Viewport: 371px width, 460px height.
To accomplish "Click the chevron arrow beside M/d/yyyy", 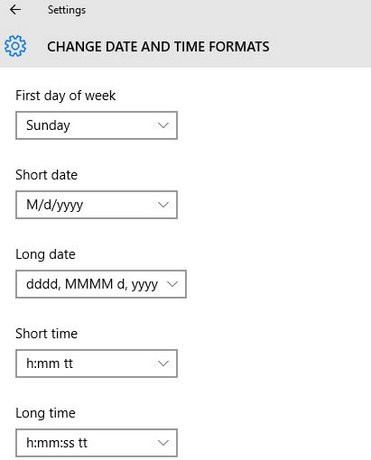I will (x=163, y=205).
